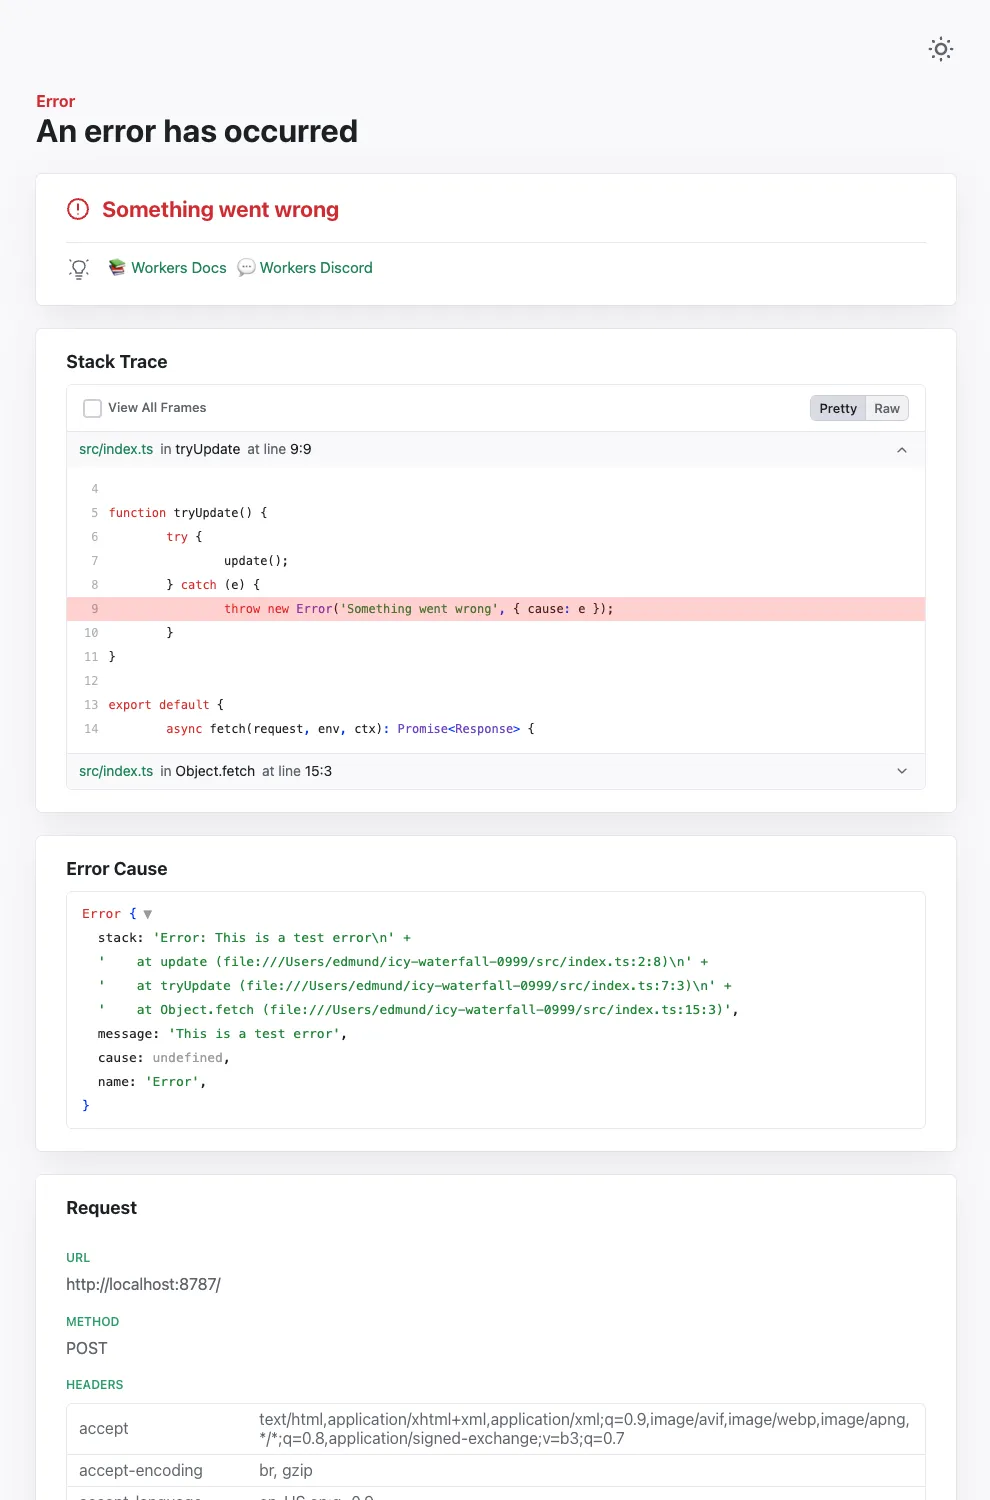Click the View All Frames label
Image resolution: width=990 pixels, height=1500 pixels.
[157, 408]
